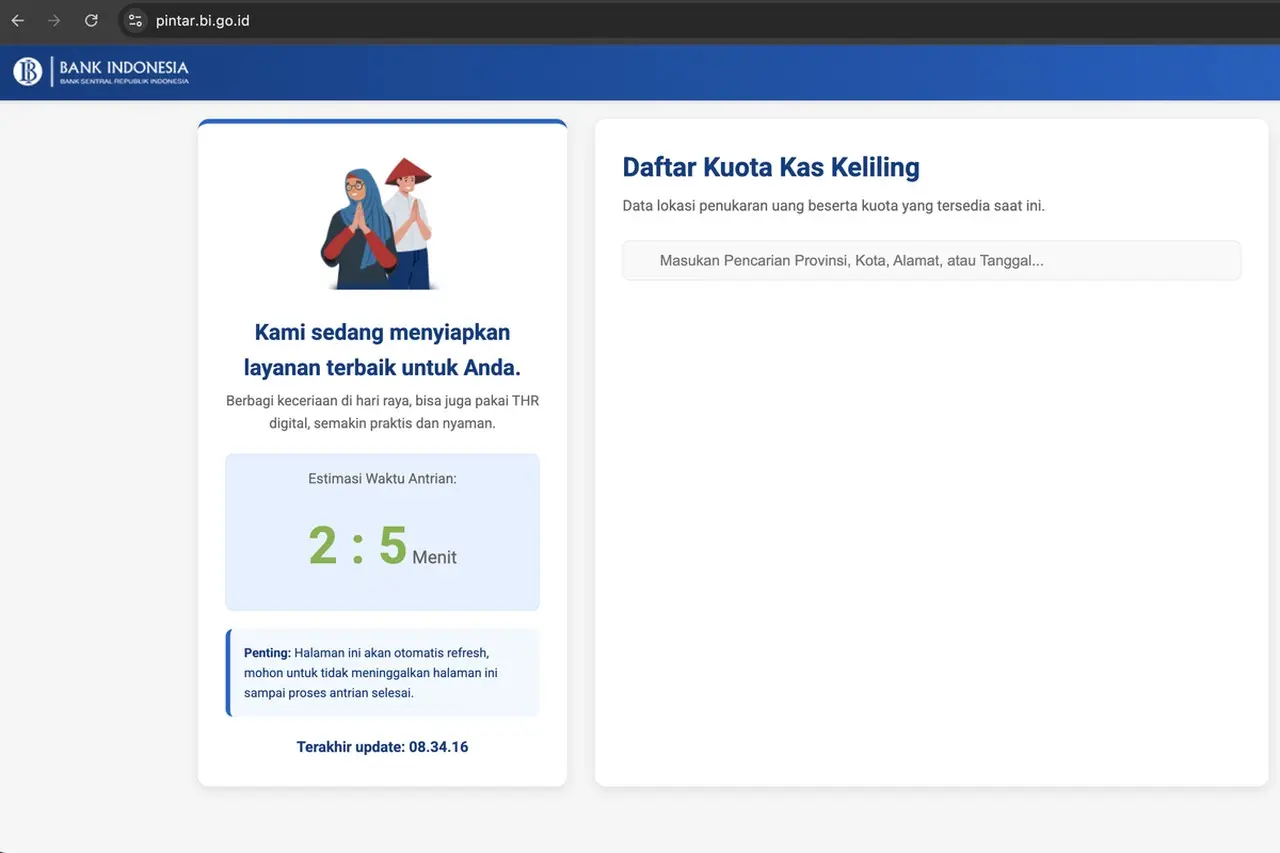Click the Kami sedang menyiapkan title
The image size is (1280, 853).
click(x=382, y=349)
